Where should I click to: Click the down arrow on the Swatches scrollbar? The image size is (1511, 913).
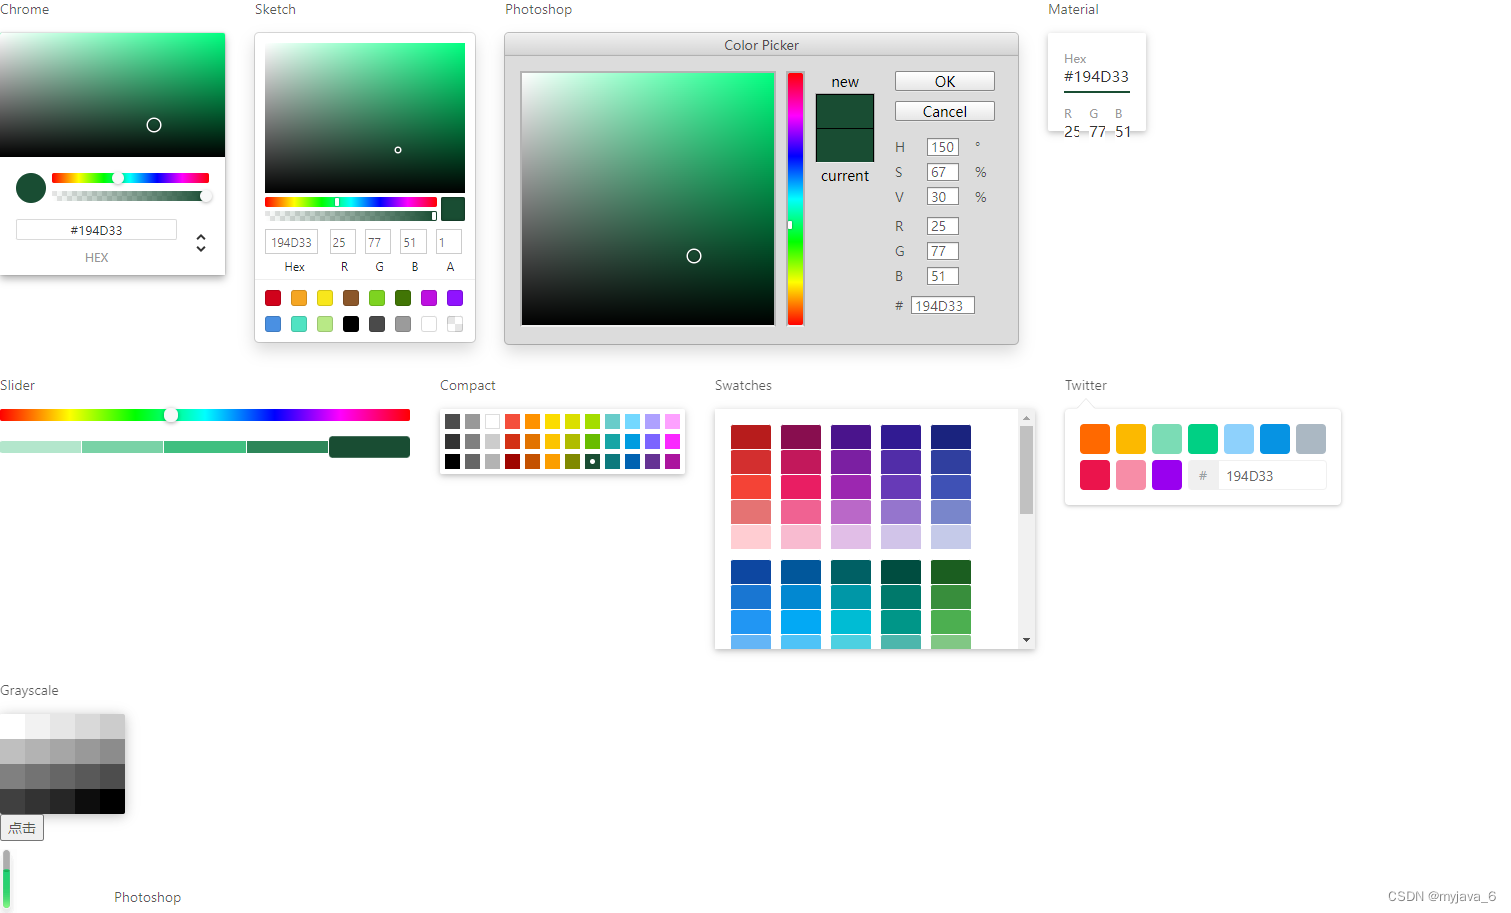pos(1026,639)
